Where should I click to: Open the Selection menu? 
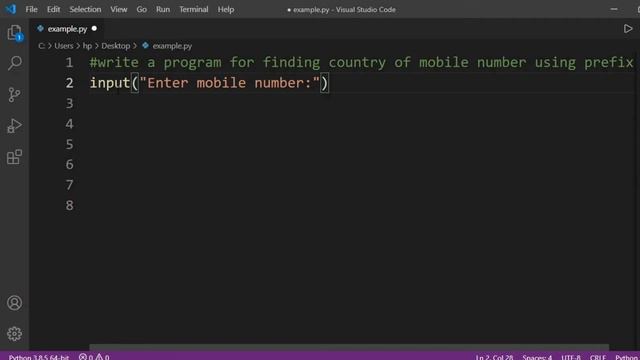pos(85,9)
